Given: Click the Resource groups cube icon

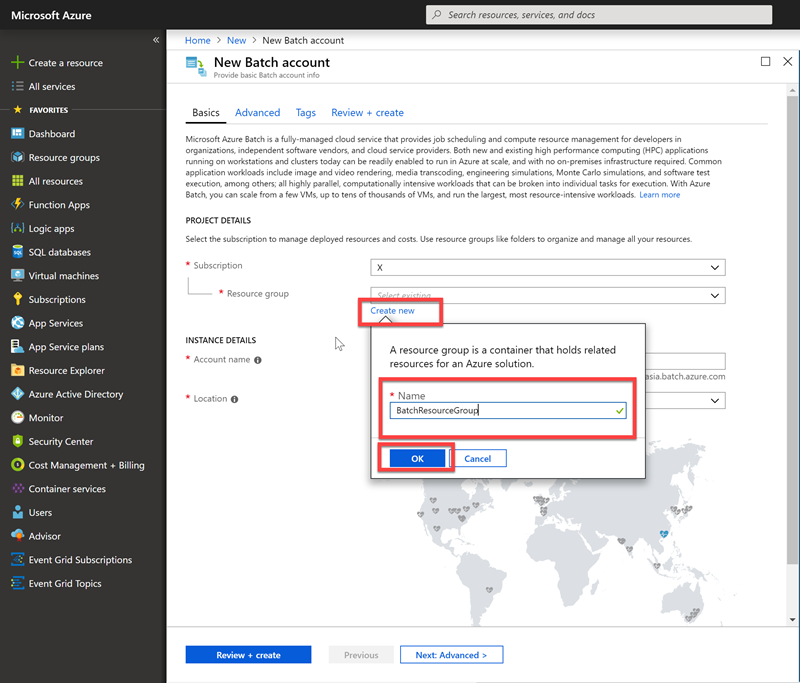Looking at the screenshot, I should pos(17,157).
